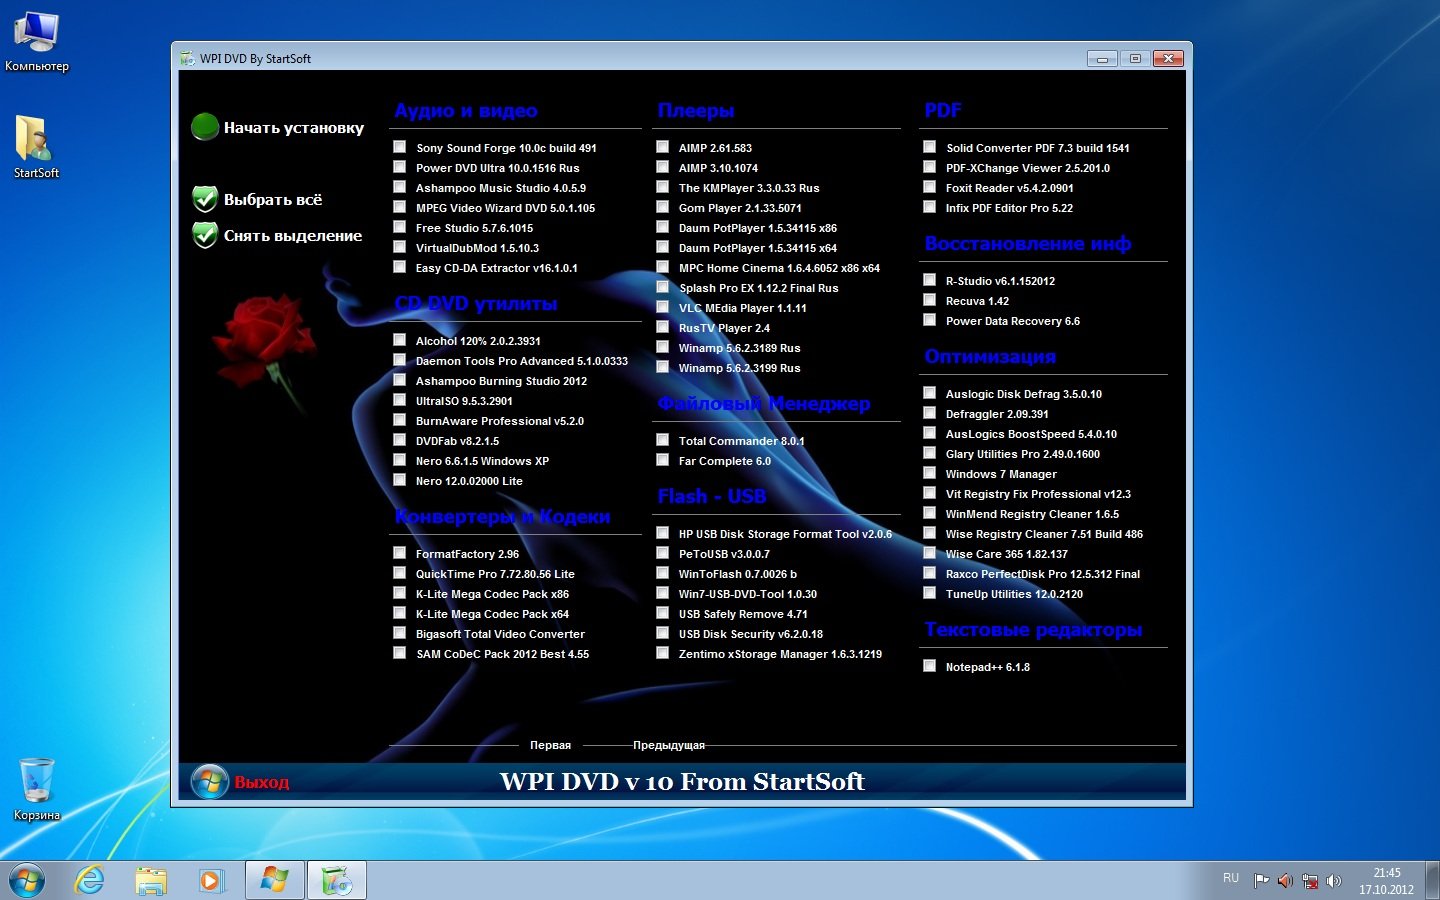This screenshot has height=900, width=1440.
Task: Click the WPI DVD taskbar button
Action: (x=336, y=880)
